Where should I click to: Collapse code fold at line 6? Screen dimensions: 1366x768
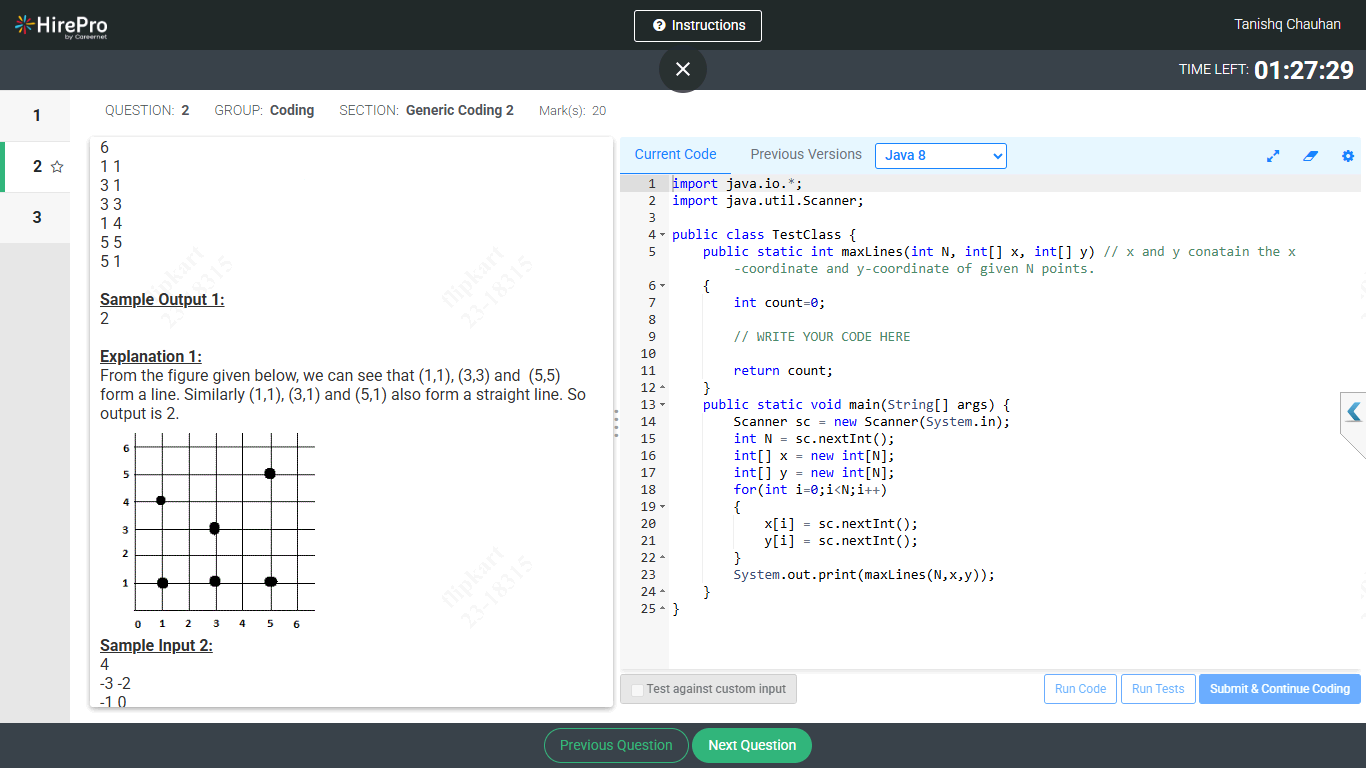click(x=662, y=286)
